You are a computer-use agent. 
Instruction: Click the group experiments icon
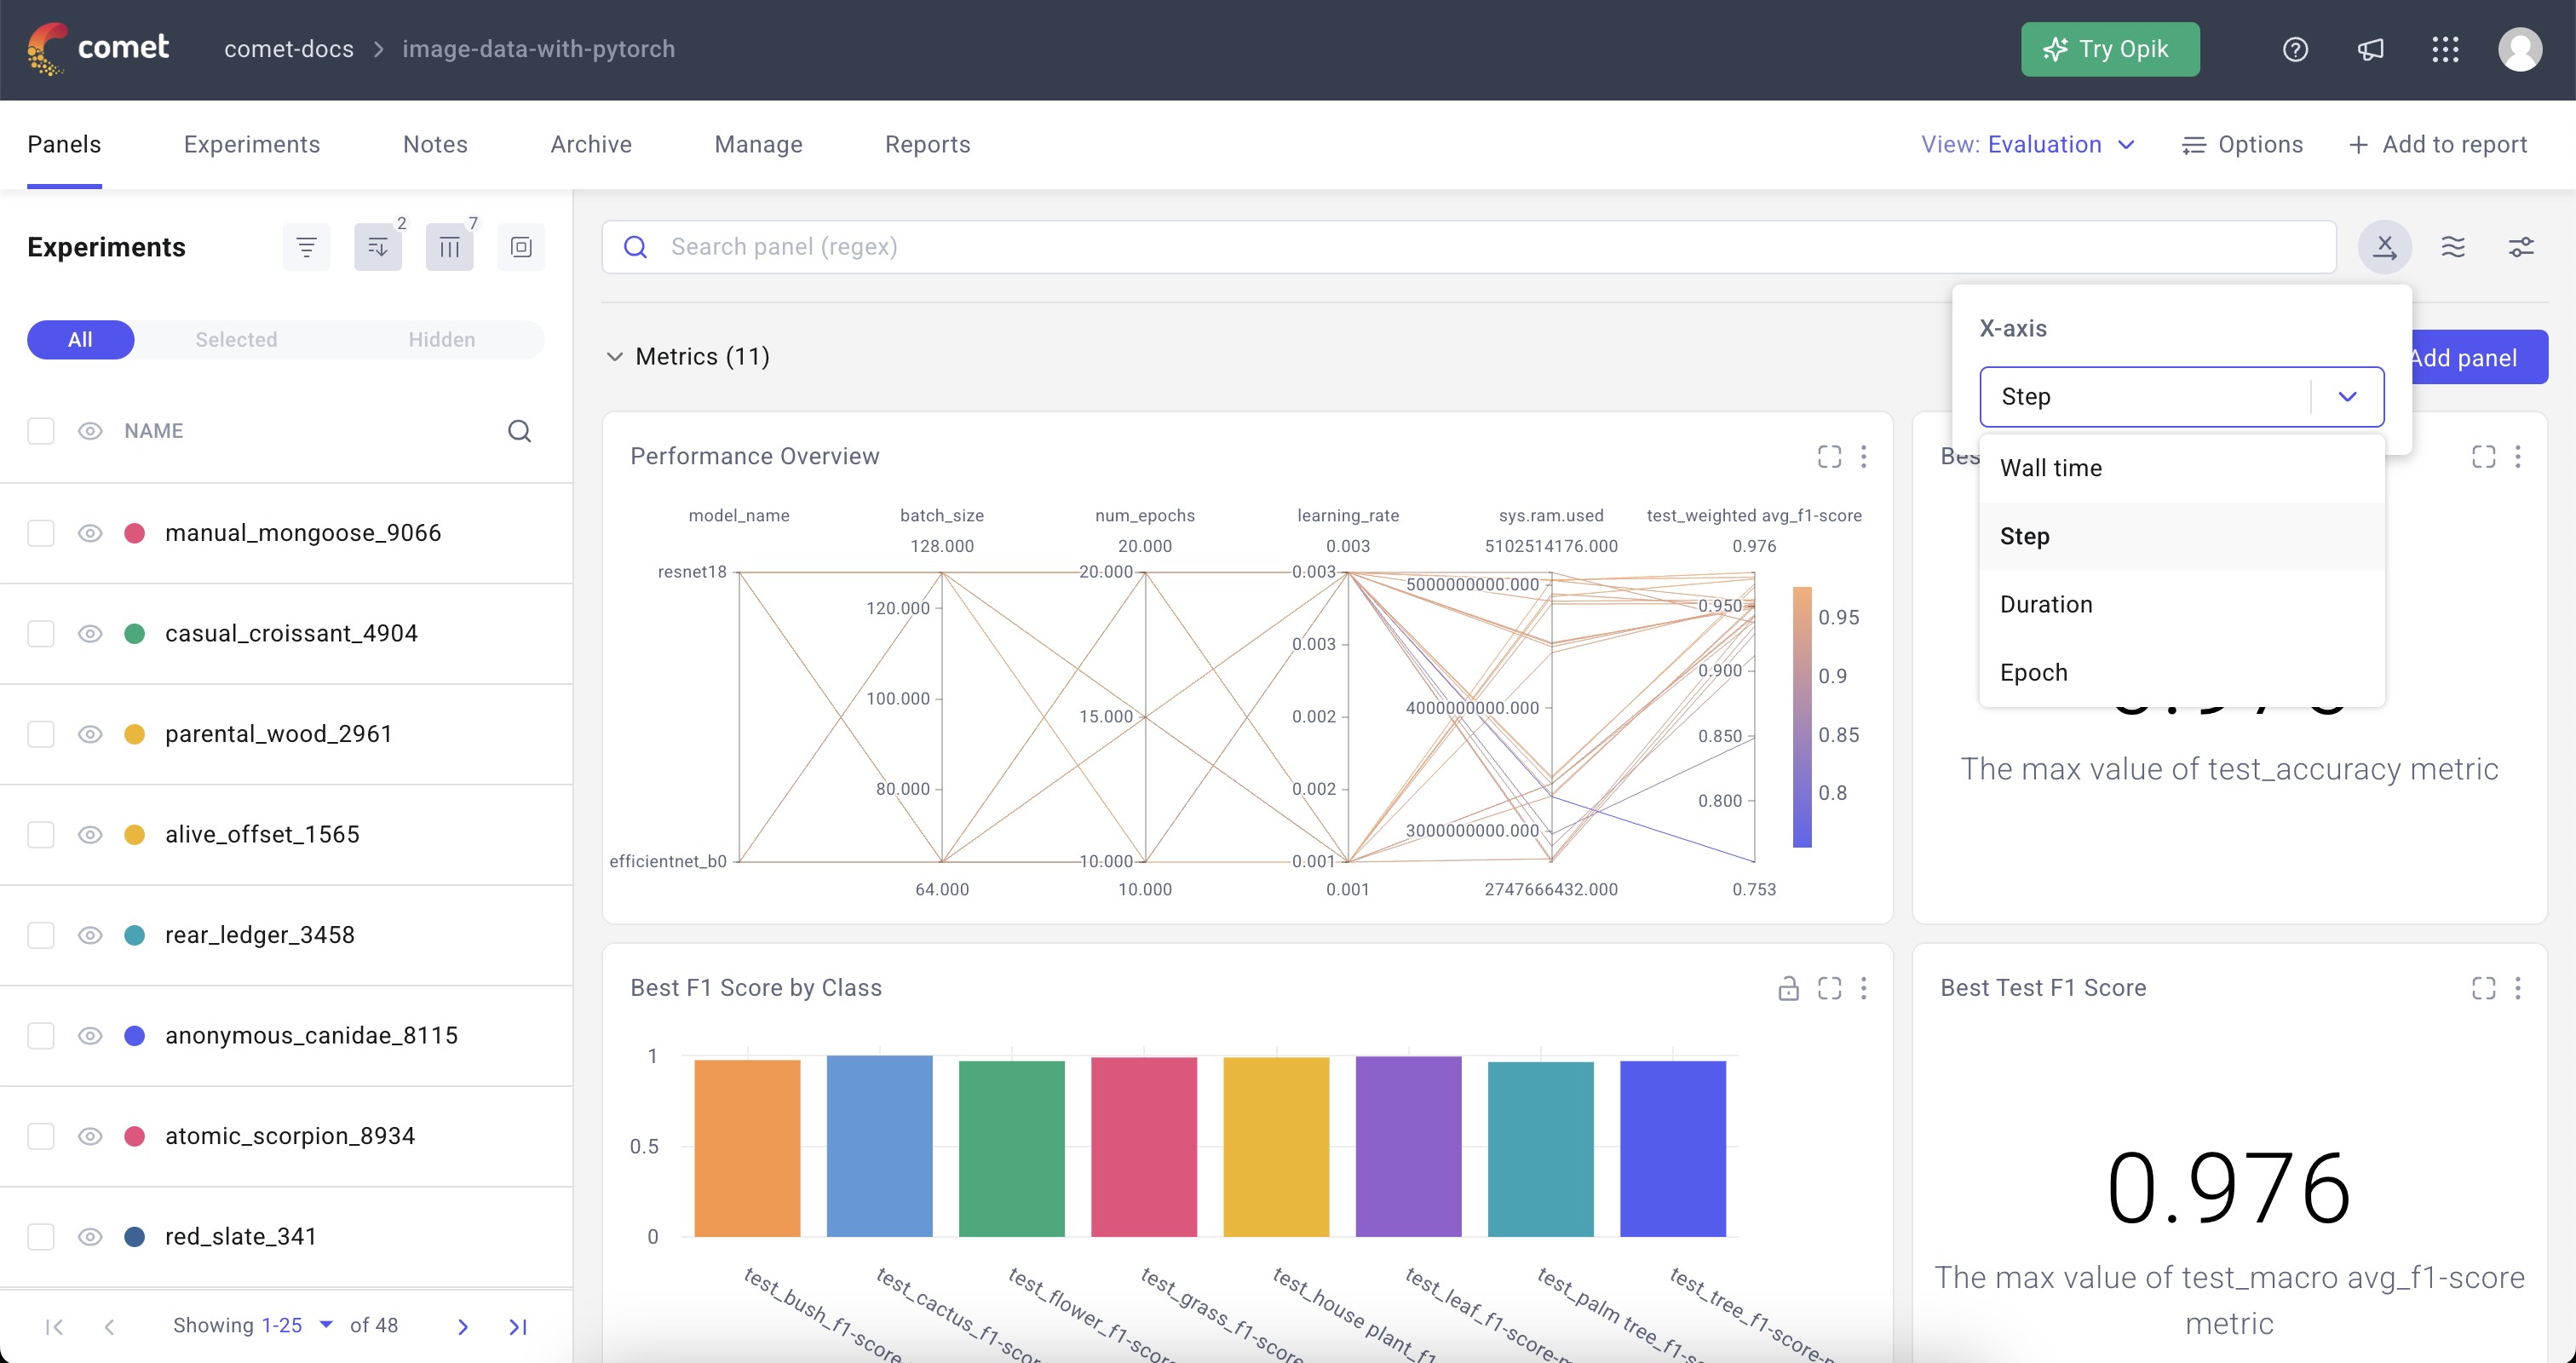(521, 246)
